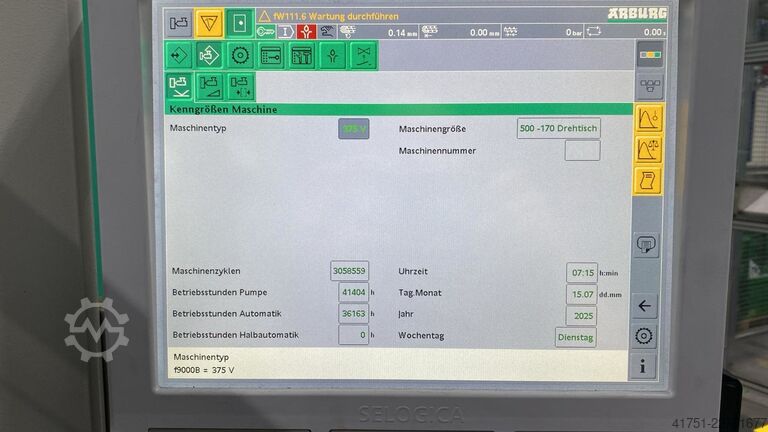Click the 0.14 mm position readout

click(403, 33)
